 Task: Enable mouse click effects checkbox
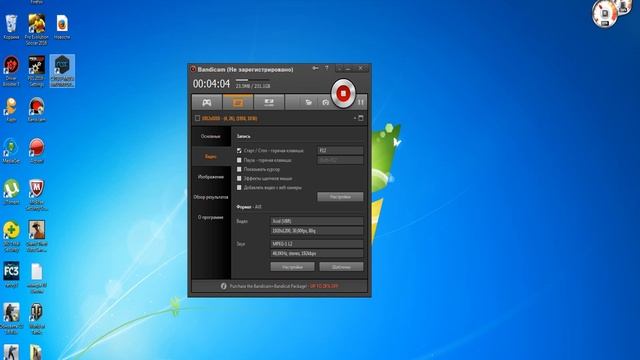(239, 178)
